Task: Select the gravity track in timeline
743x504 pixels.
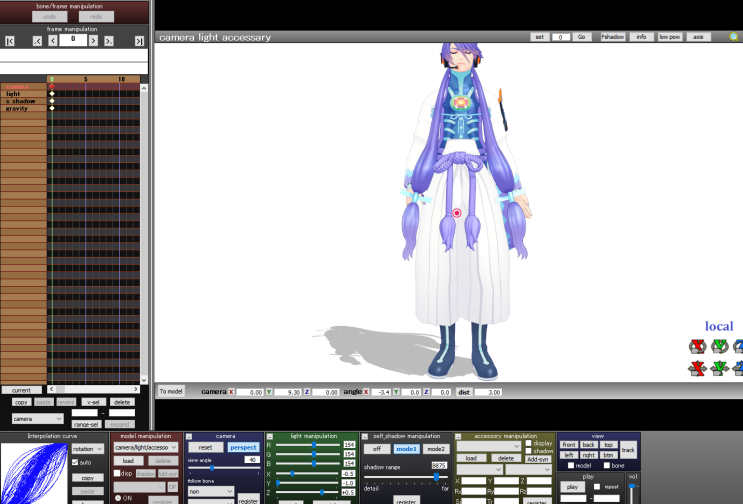Action: click(17, 108)
